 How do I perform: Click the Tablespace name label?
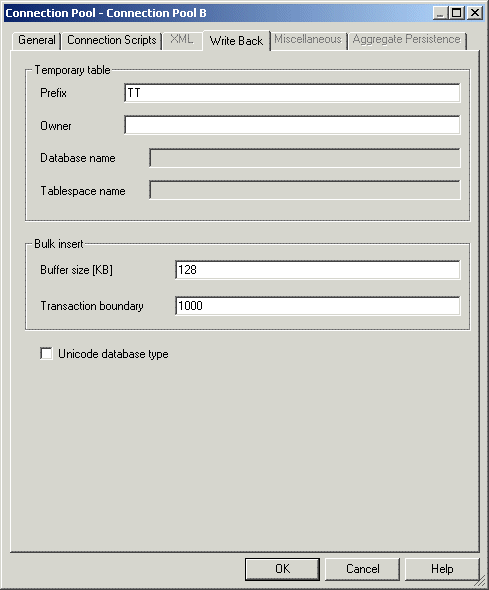83,191
